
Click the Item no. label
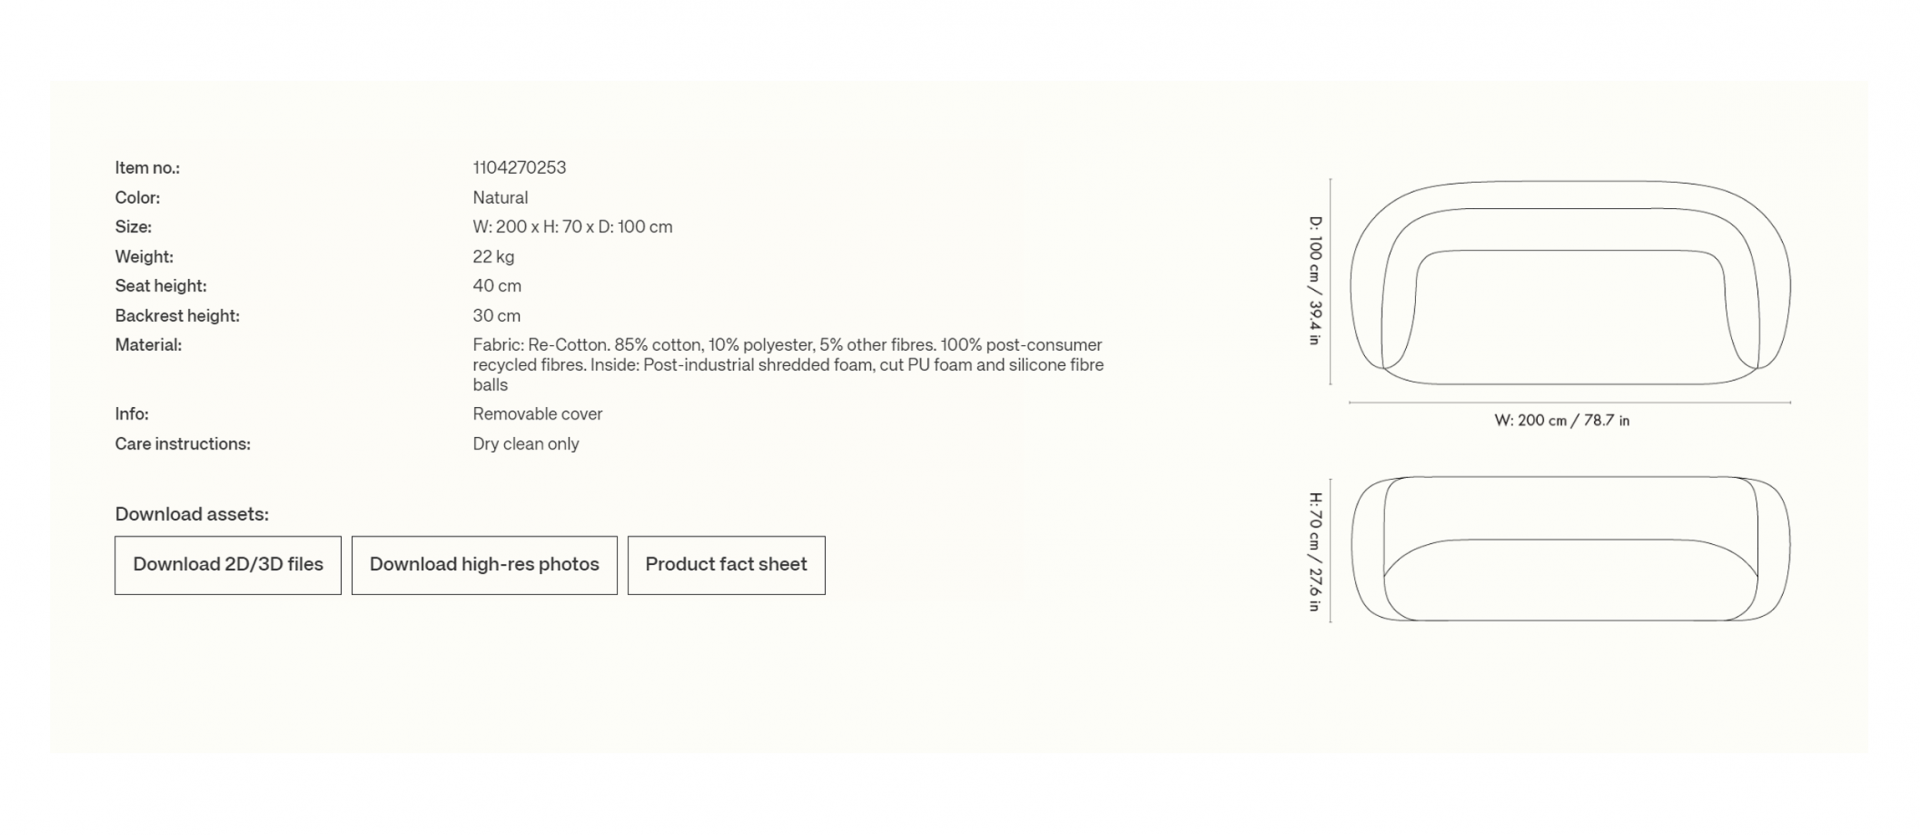click(x=147, y=168)
